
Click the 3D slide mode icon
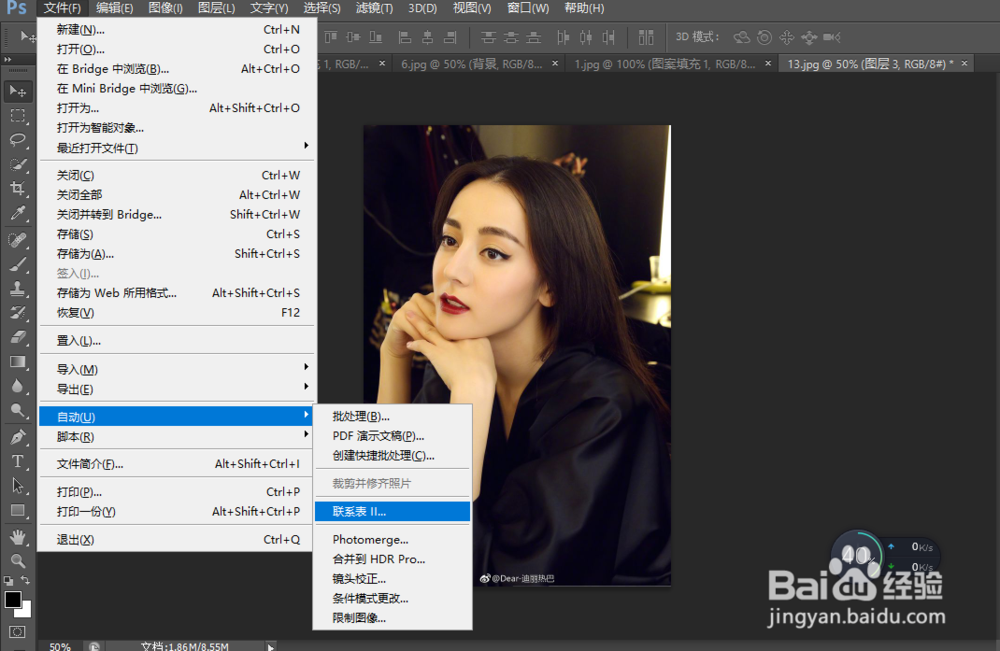click(809, 37)
